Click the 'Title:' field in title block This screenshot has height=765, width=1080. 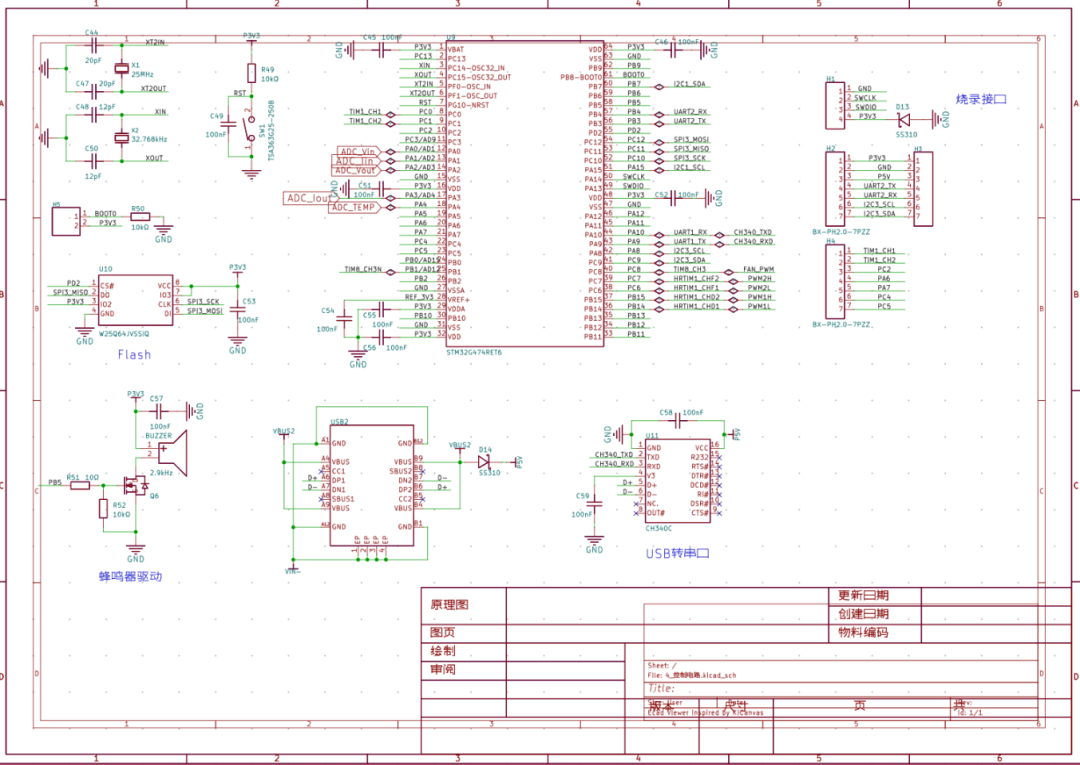pos(661,689)
